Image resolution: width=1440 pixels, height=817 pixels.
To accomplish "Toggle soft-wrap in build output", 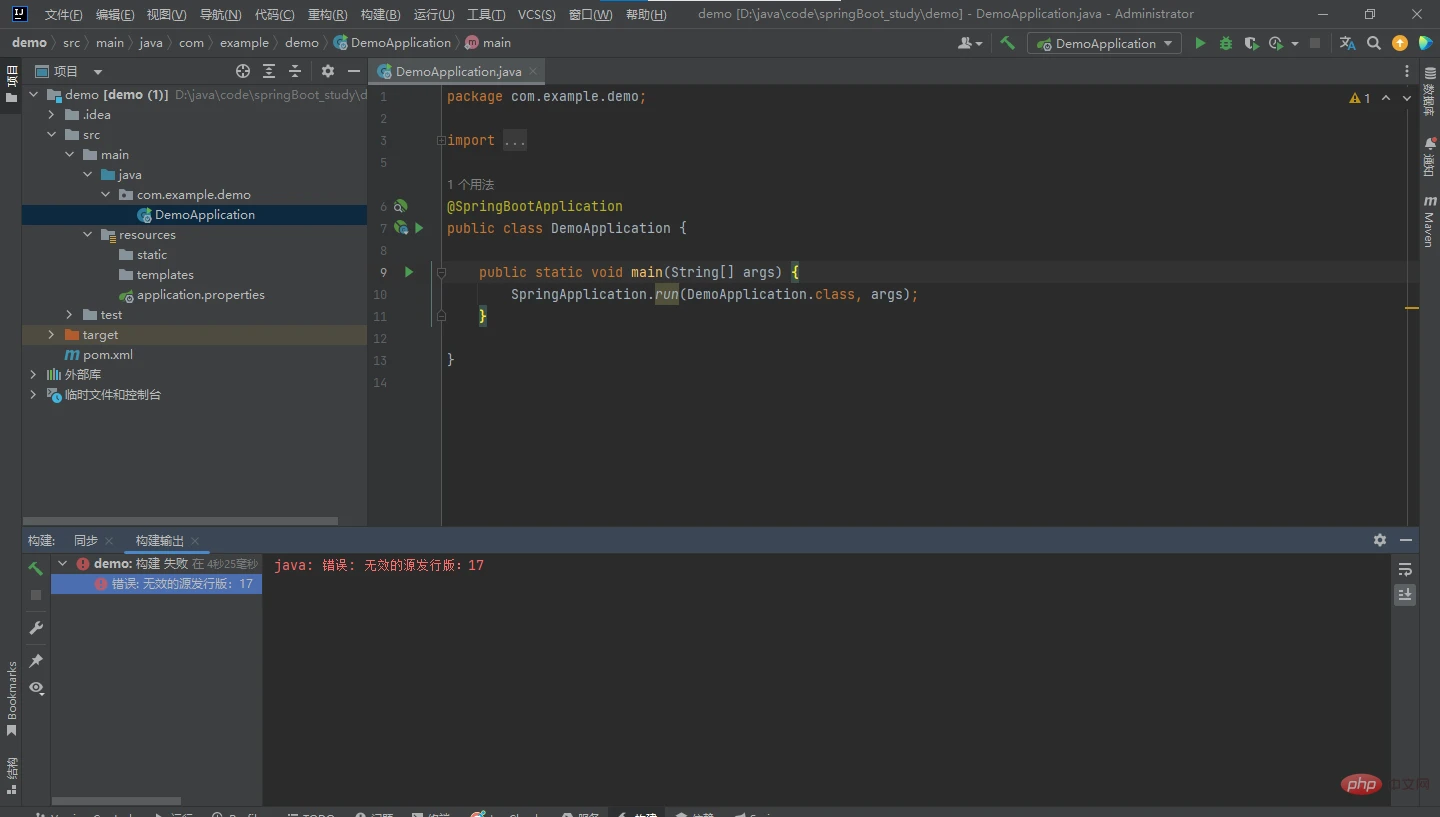I will click(x=1405, y=569).
